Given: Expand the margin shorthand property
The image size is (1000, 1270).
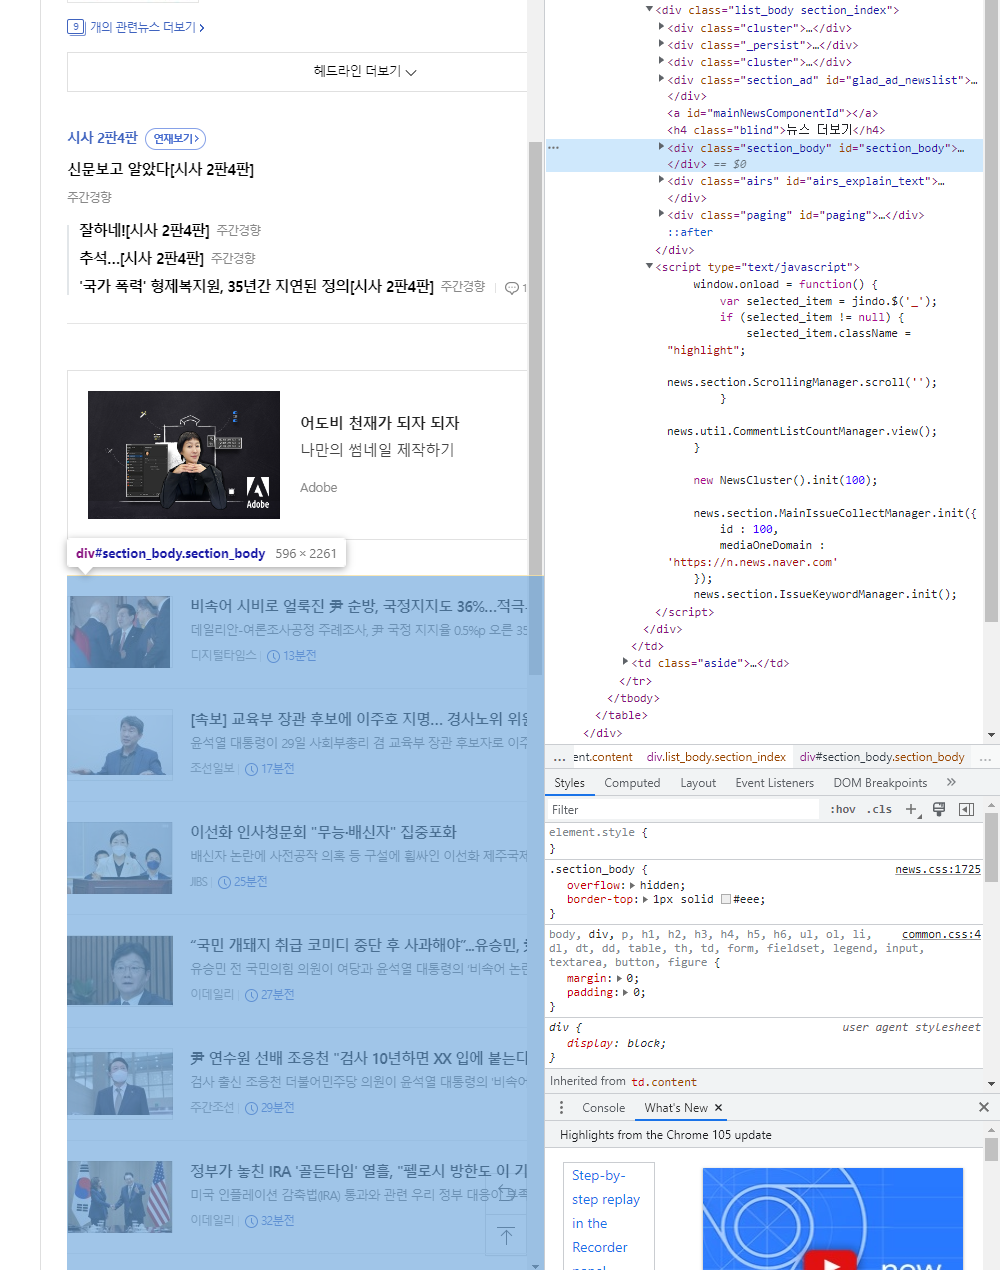Looking at the screenshot, I should [x=619, y=978].
